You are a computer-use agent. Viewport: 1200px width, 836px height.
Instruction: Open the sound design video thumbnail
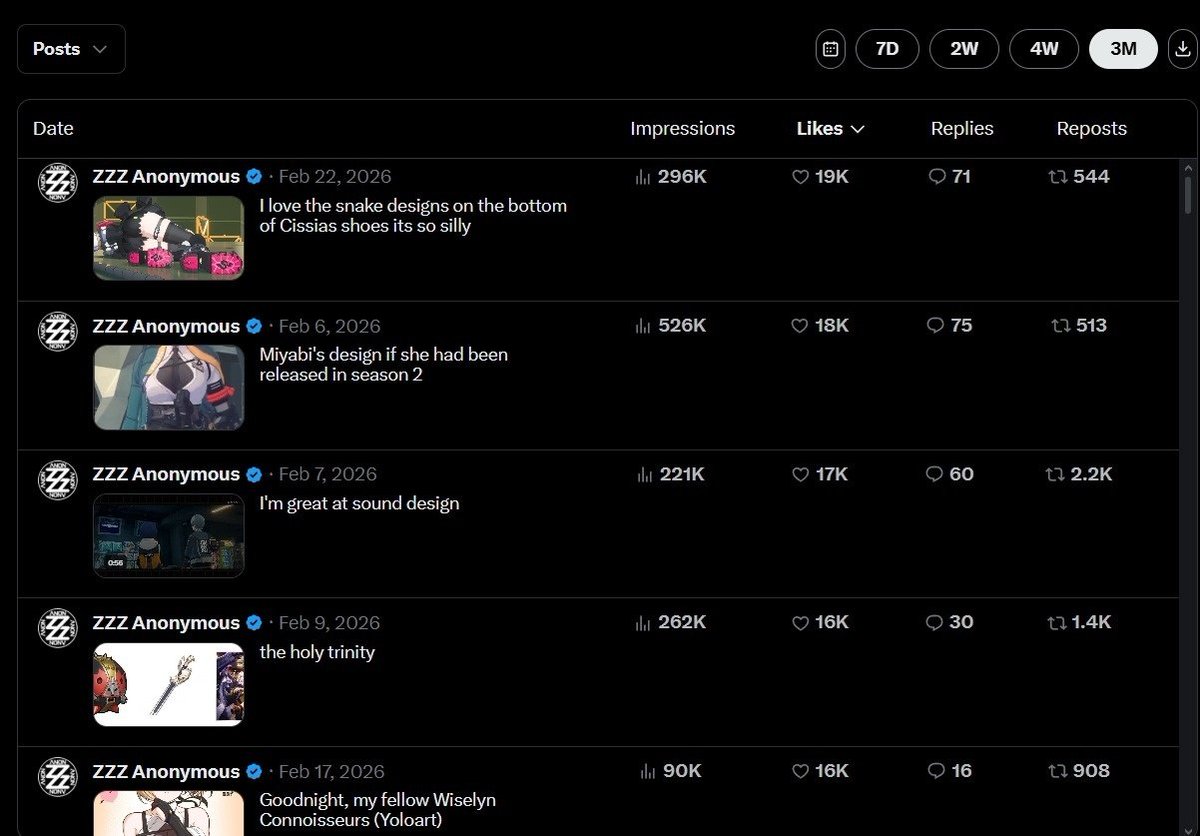(169, 535)
